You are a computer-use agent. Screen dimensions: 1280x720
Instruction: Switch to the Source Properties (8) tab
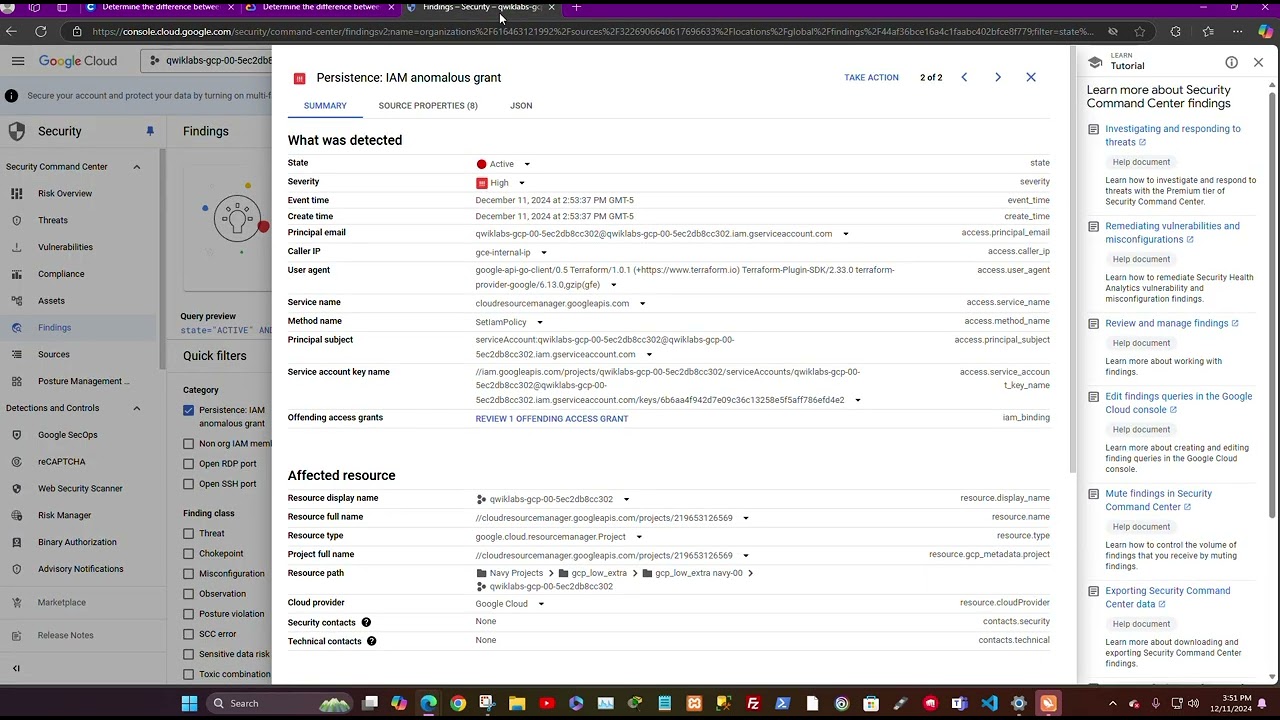coord(428,105)
